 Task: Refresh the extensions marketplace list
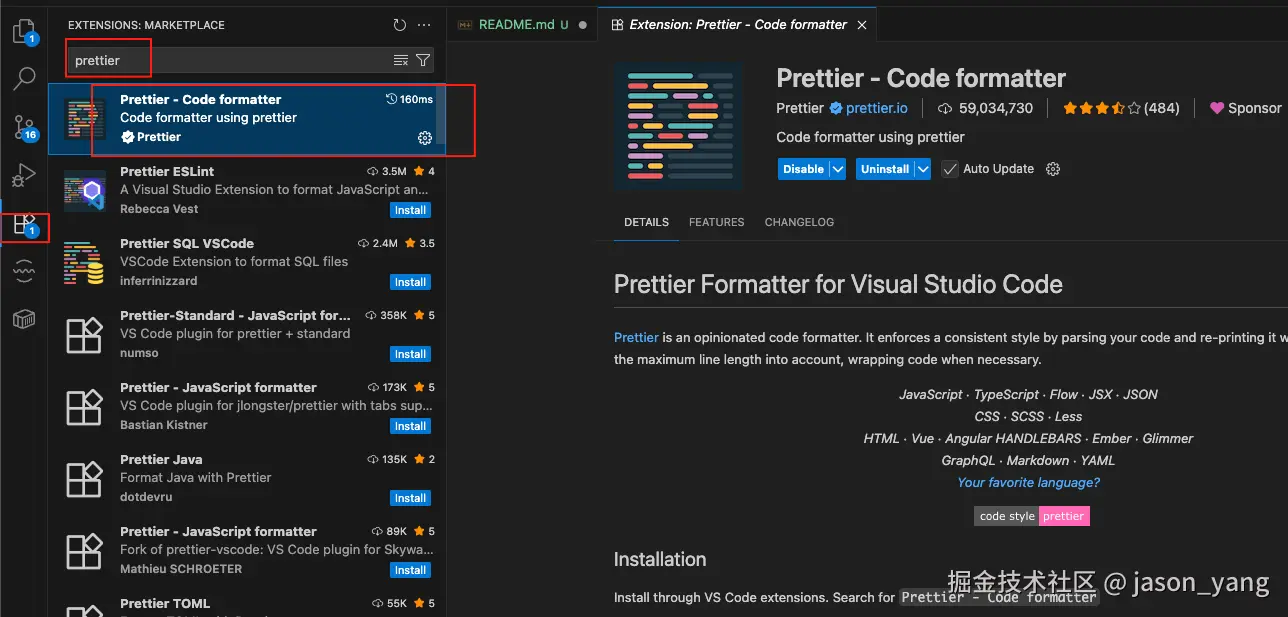click(400, 25)
